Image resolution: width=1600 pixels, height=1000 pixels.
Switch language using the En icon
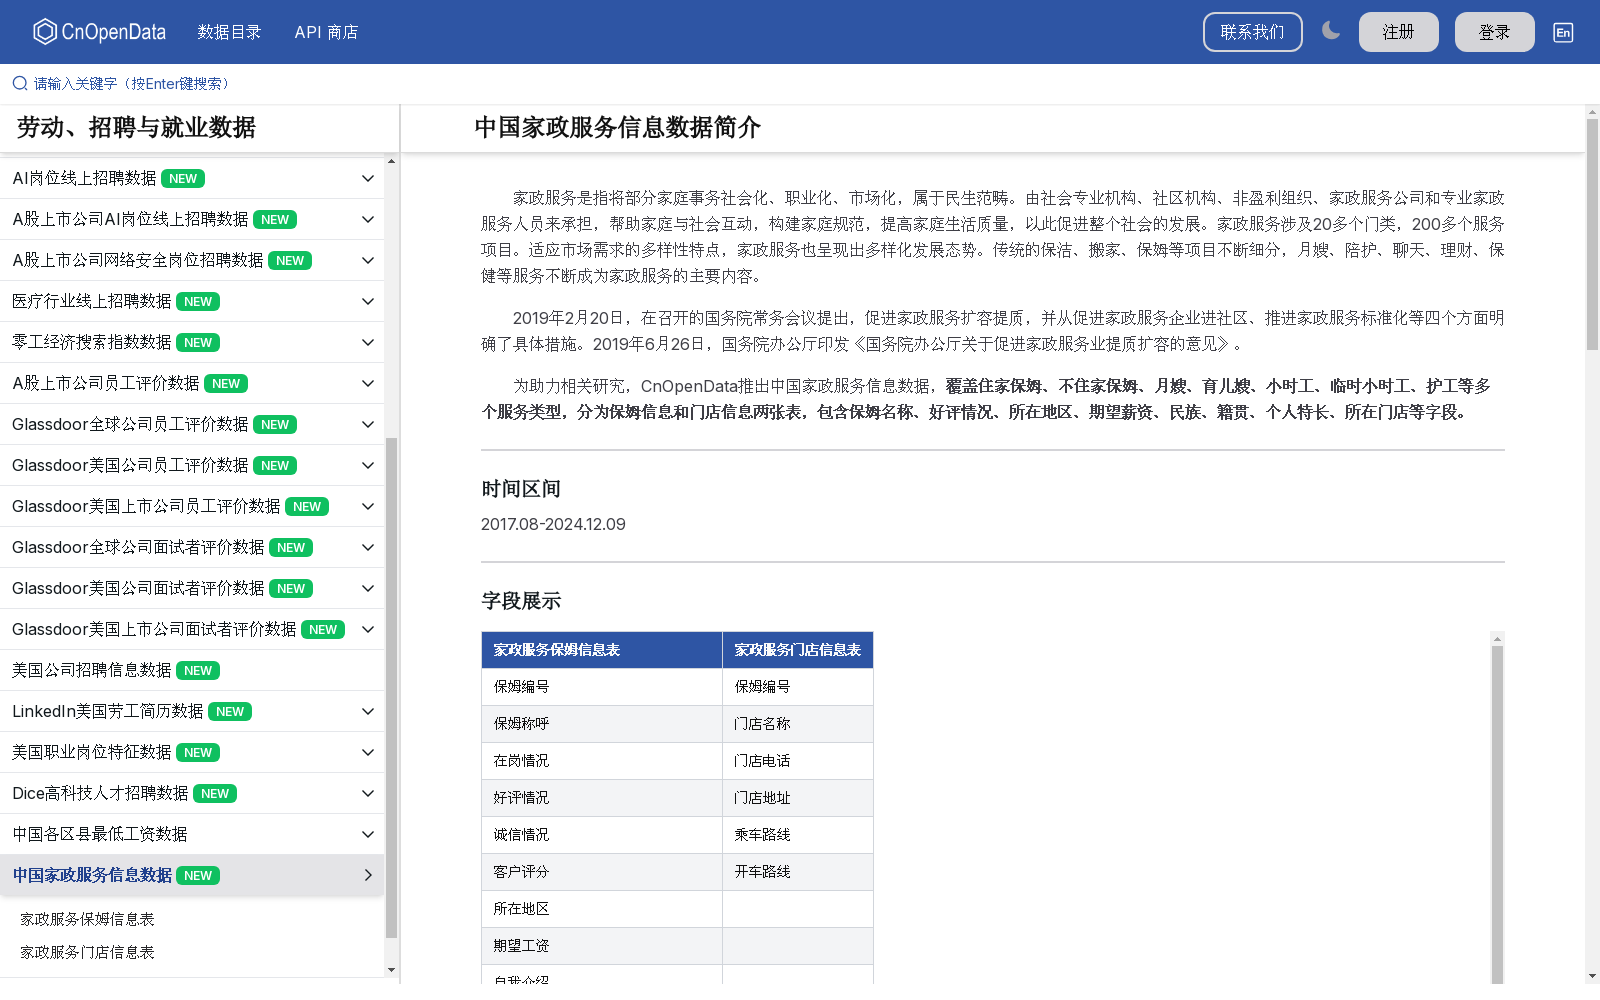1562,32
